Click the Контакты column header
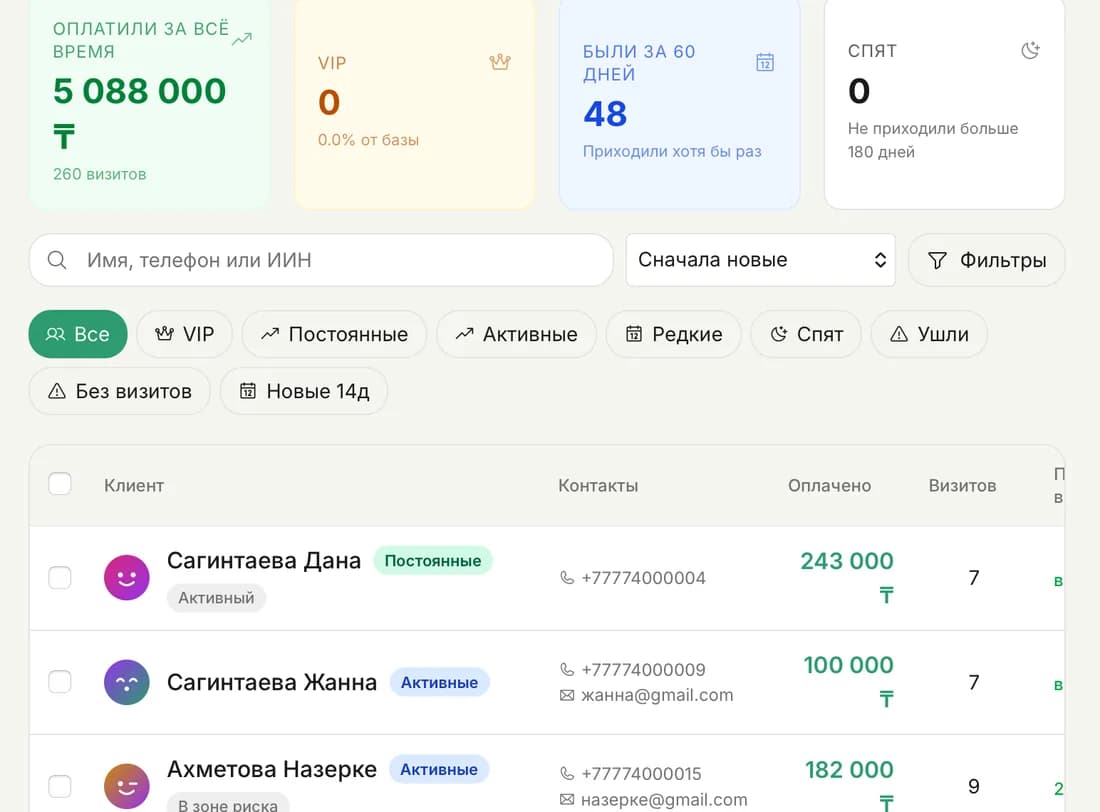The image size is (1100, 812). pyautogui.click(x=598, y=486)
